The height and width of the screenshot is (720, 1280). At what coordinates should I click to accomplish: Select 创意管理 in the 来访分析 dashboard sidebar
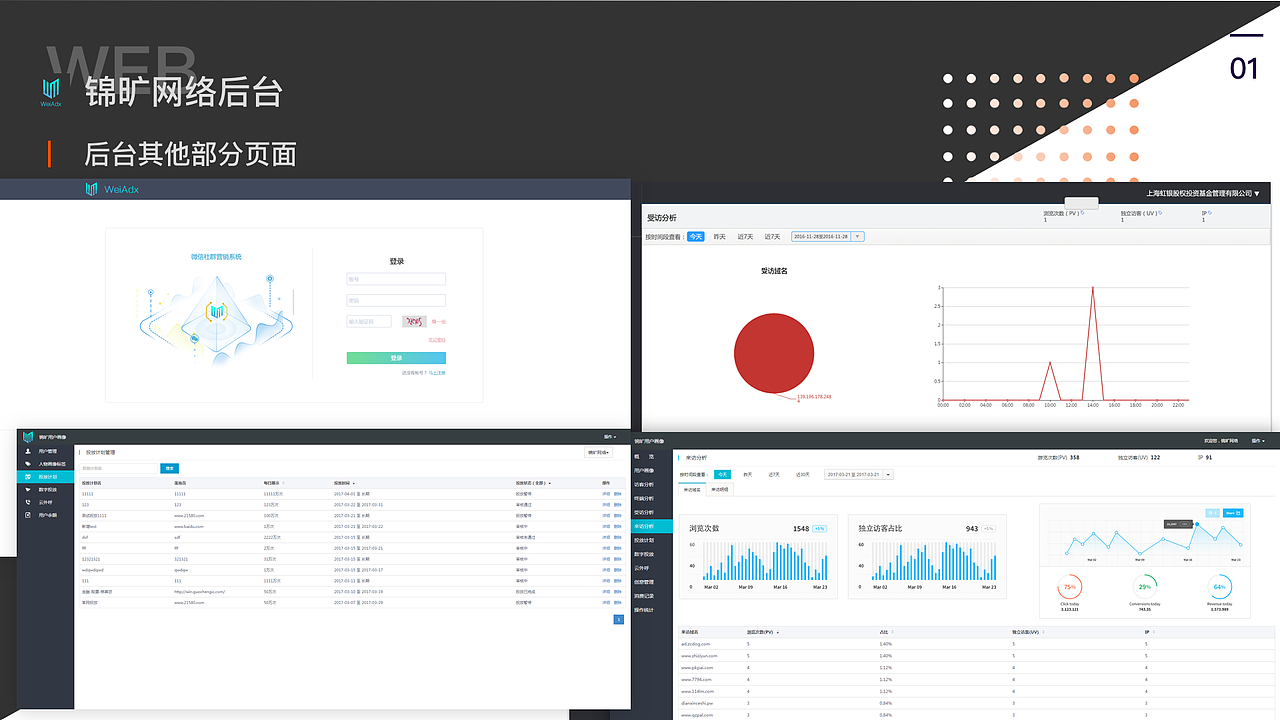point(644,581)
